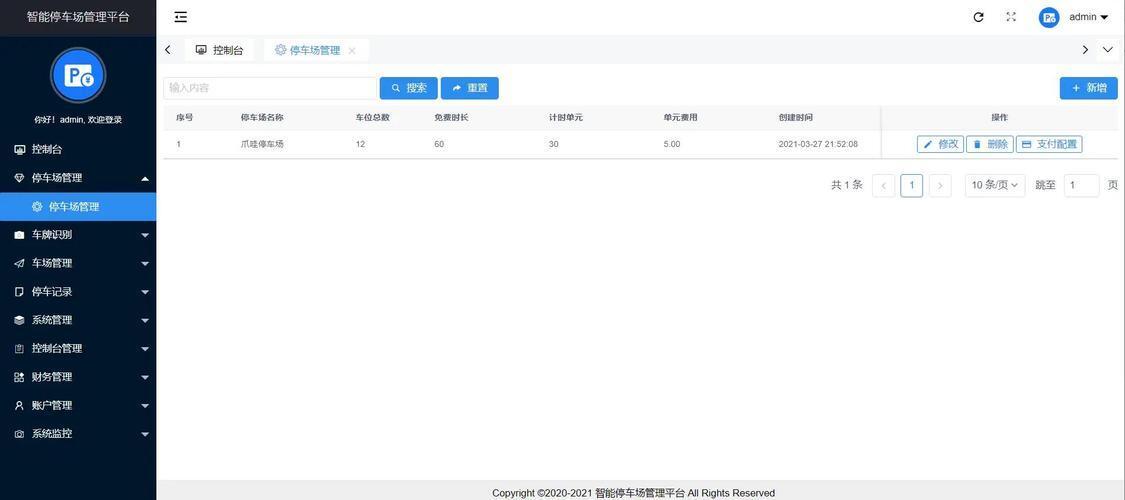Click the 5.00 unit fee cell
1125x500 pixels.
click(x=672, y=144)
